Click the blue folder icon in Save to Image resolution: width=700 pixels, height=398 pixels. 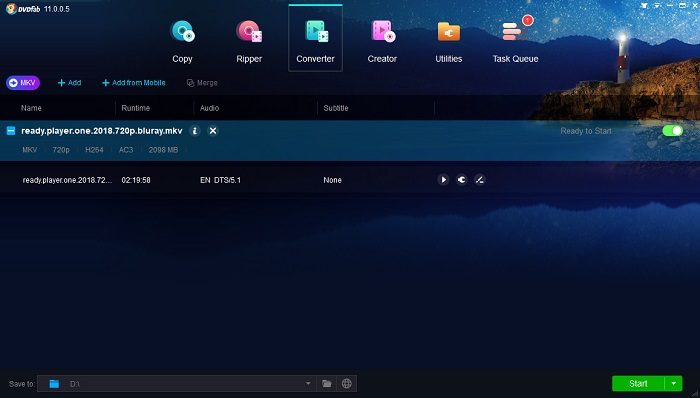(54, 384)
